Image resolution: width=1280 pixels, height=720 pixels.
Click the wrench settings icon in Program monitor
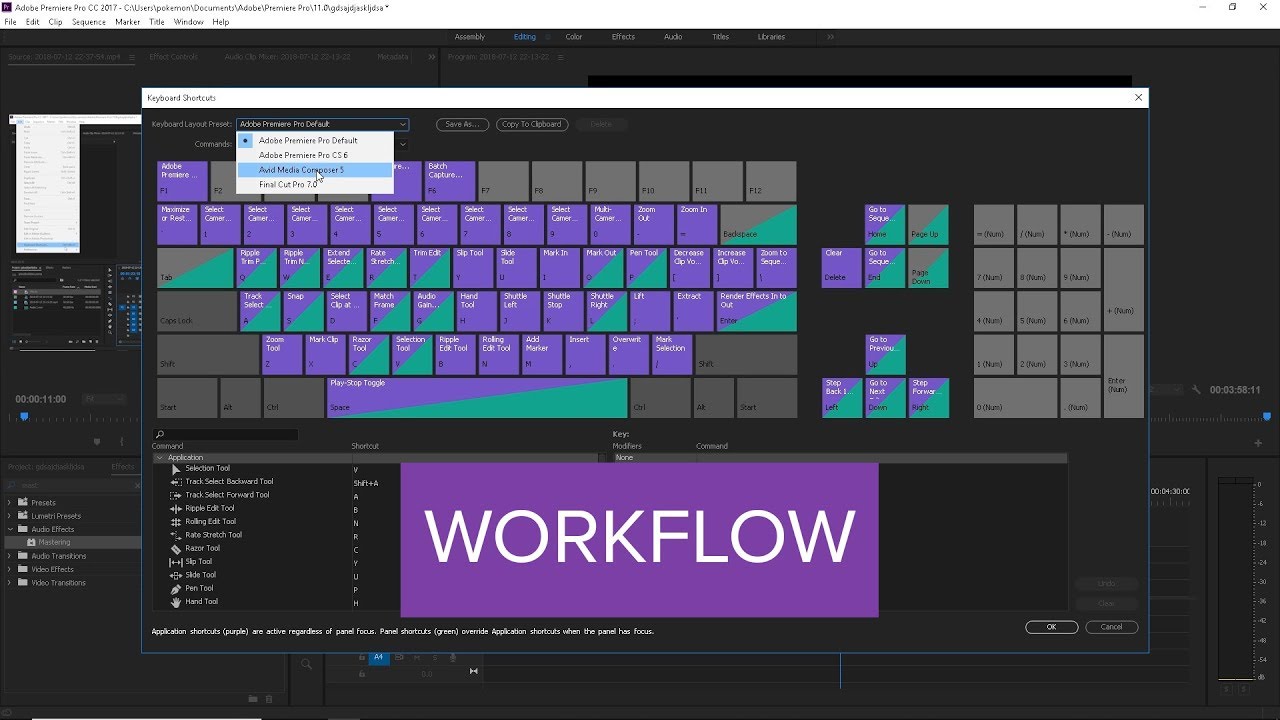(x=1194, y=390)
